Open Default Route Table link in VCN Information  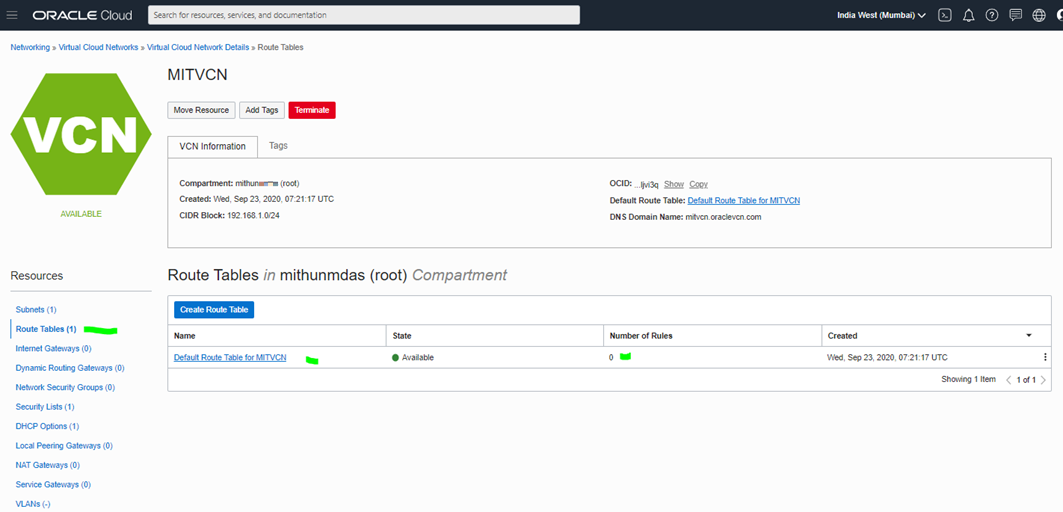744,201
